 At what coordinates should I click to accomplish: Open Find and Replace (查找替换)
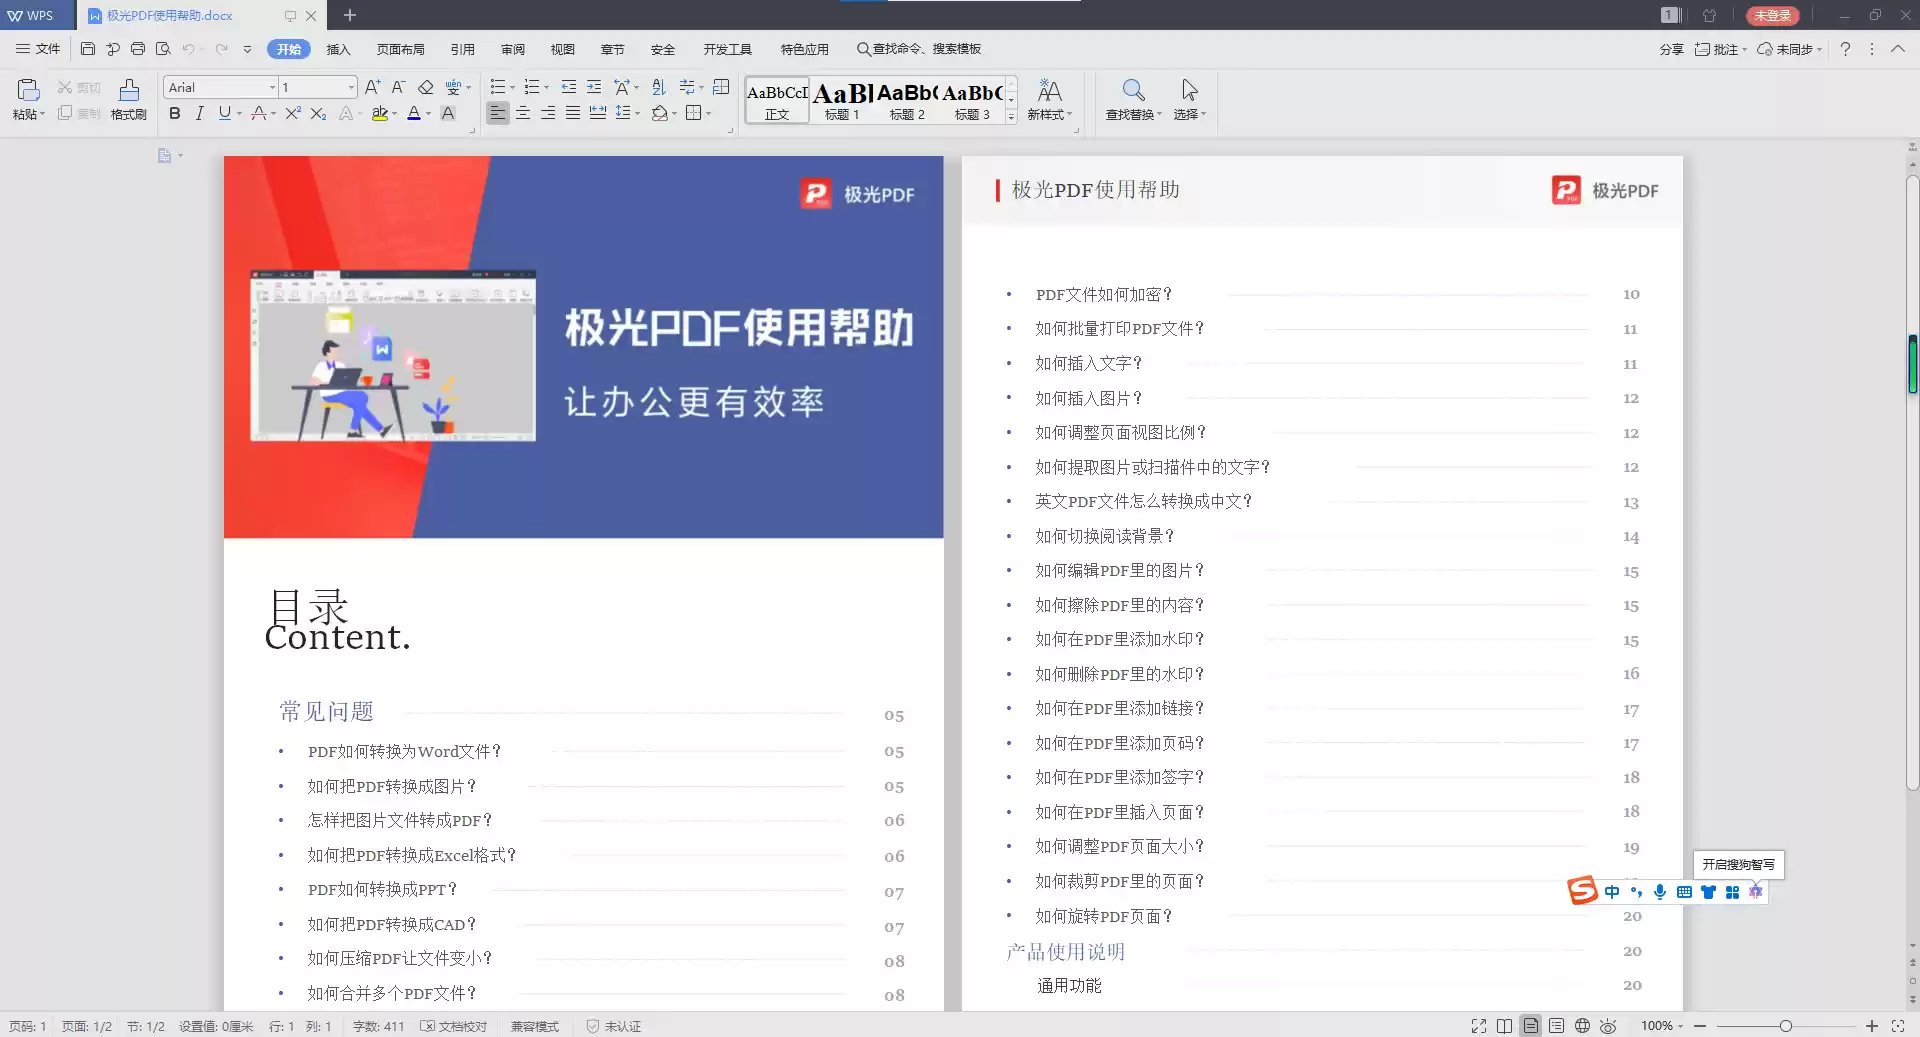(x=1132, y=98)
